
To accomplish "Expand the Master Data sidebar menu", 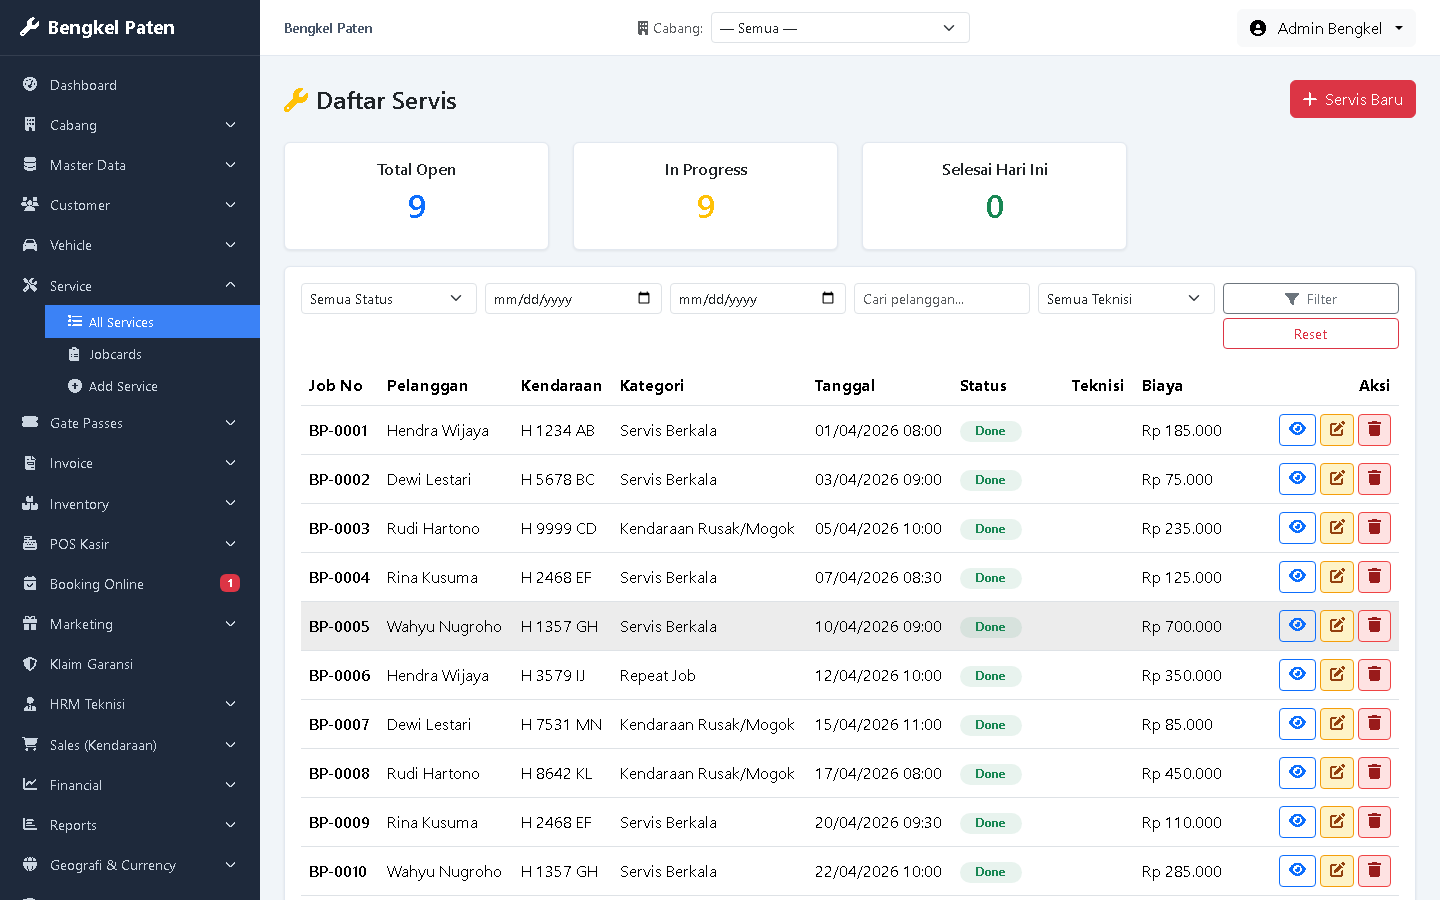I will pyautogui.click(x=130, y=165).
